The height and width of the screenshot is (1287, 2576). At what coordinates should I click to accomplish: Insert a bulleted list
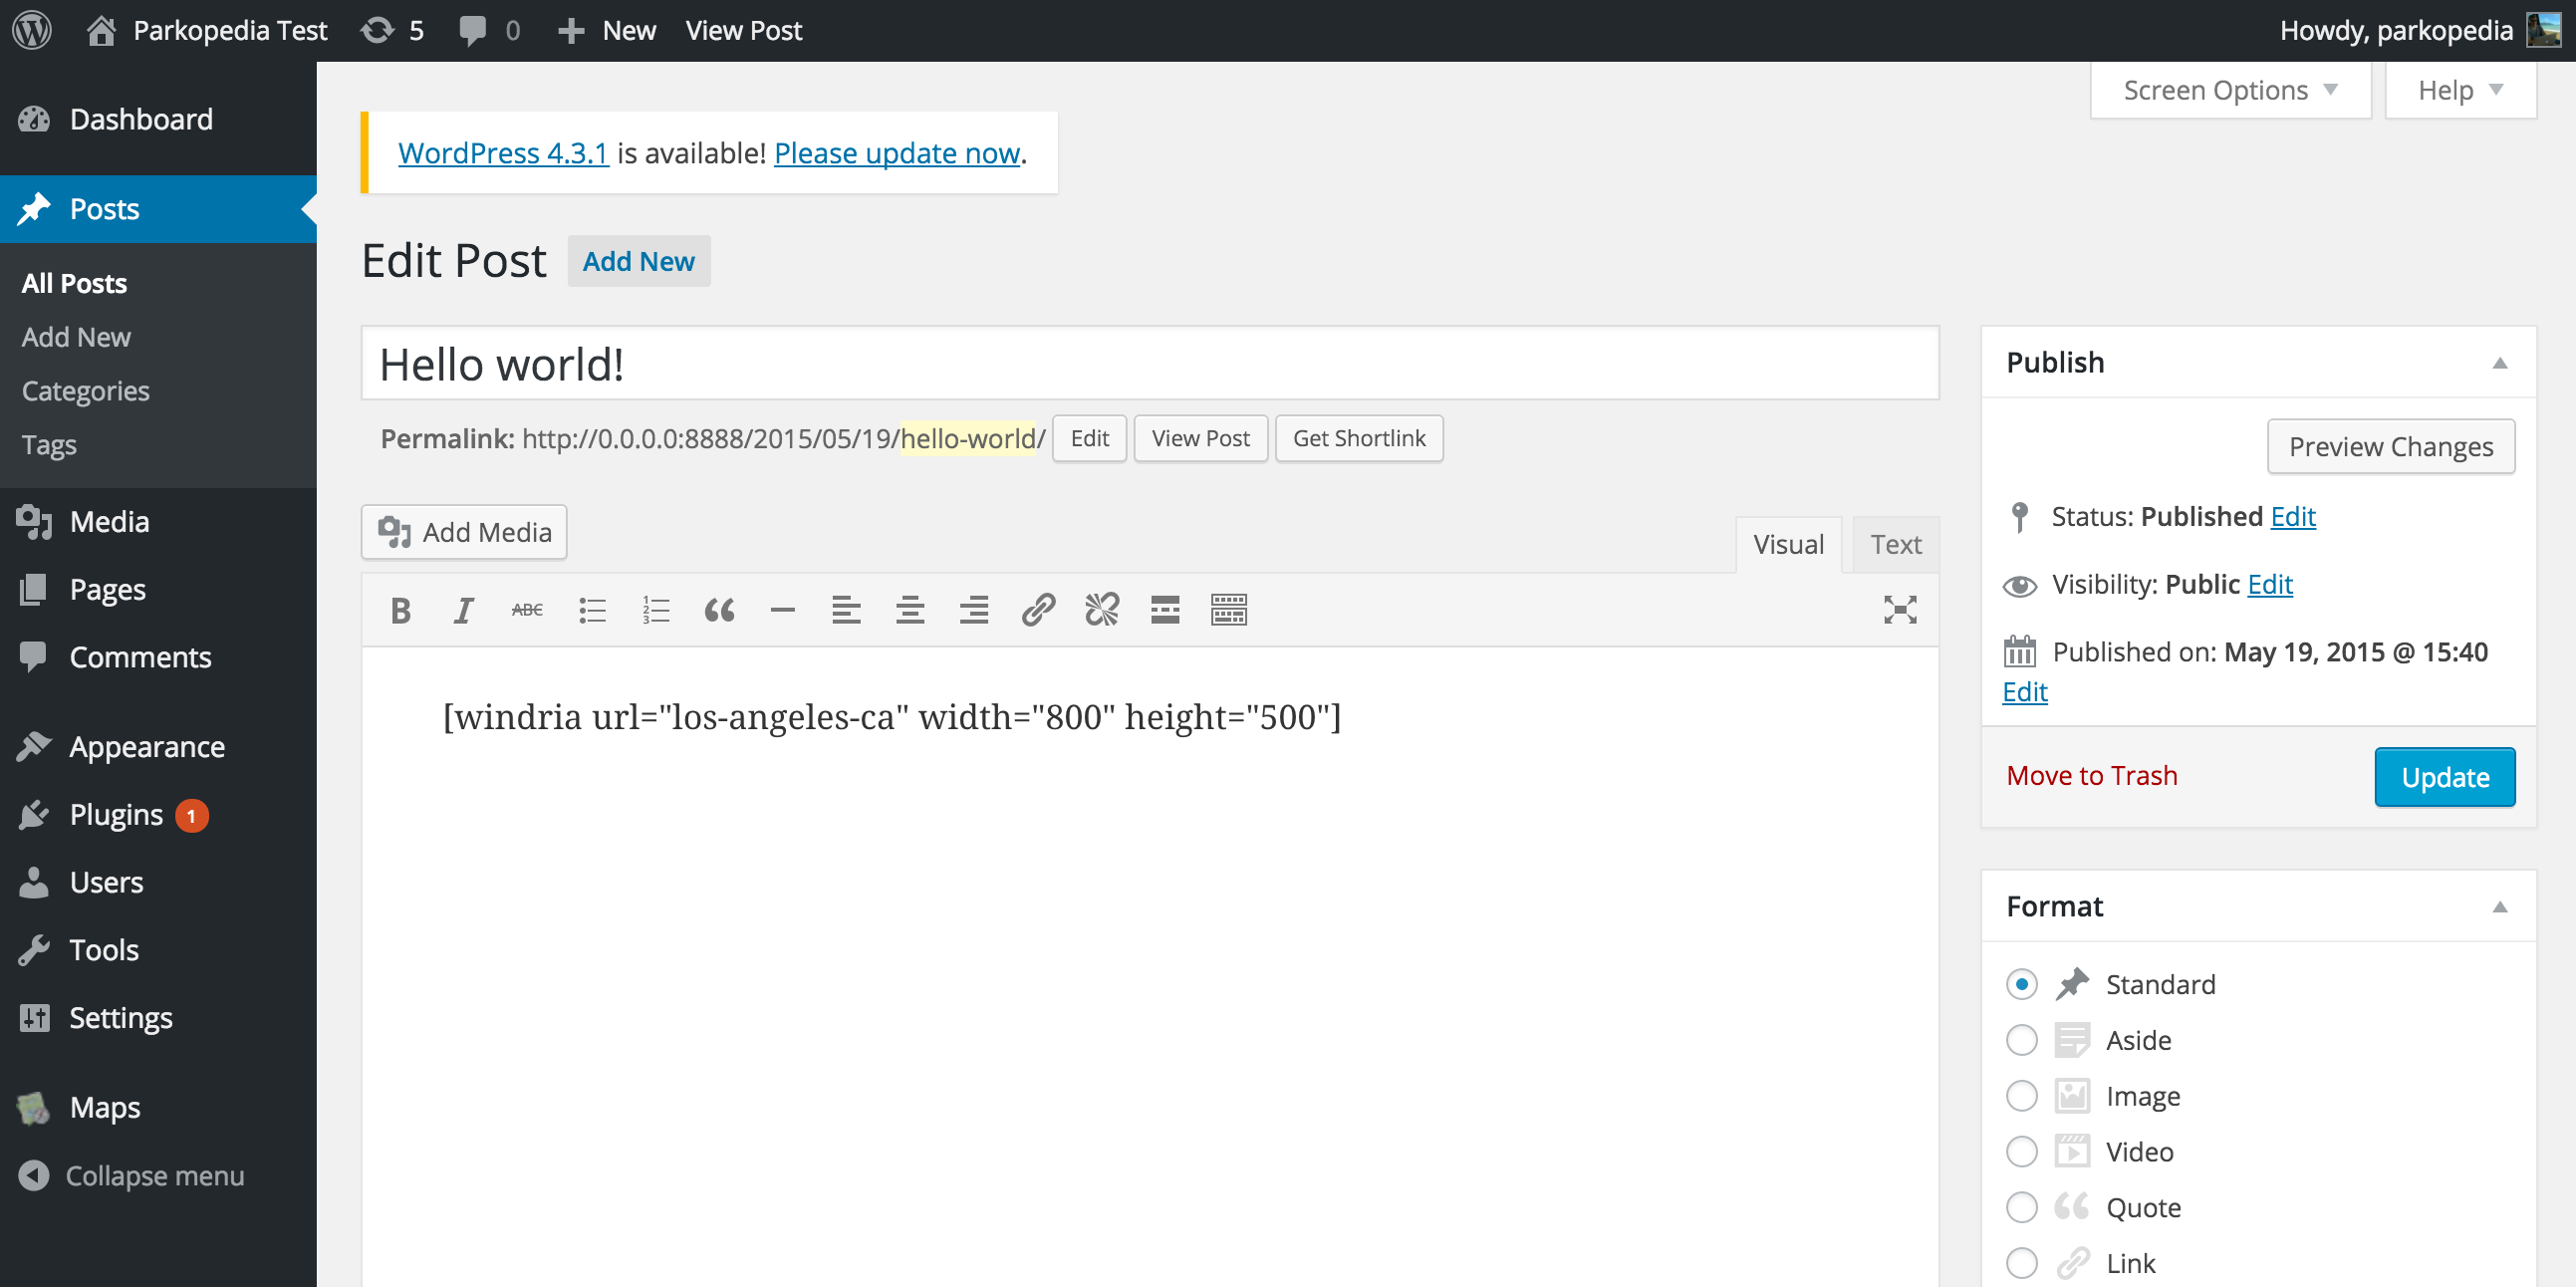[x=592, y=610]
